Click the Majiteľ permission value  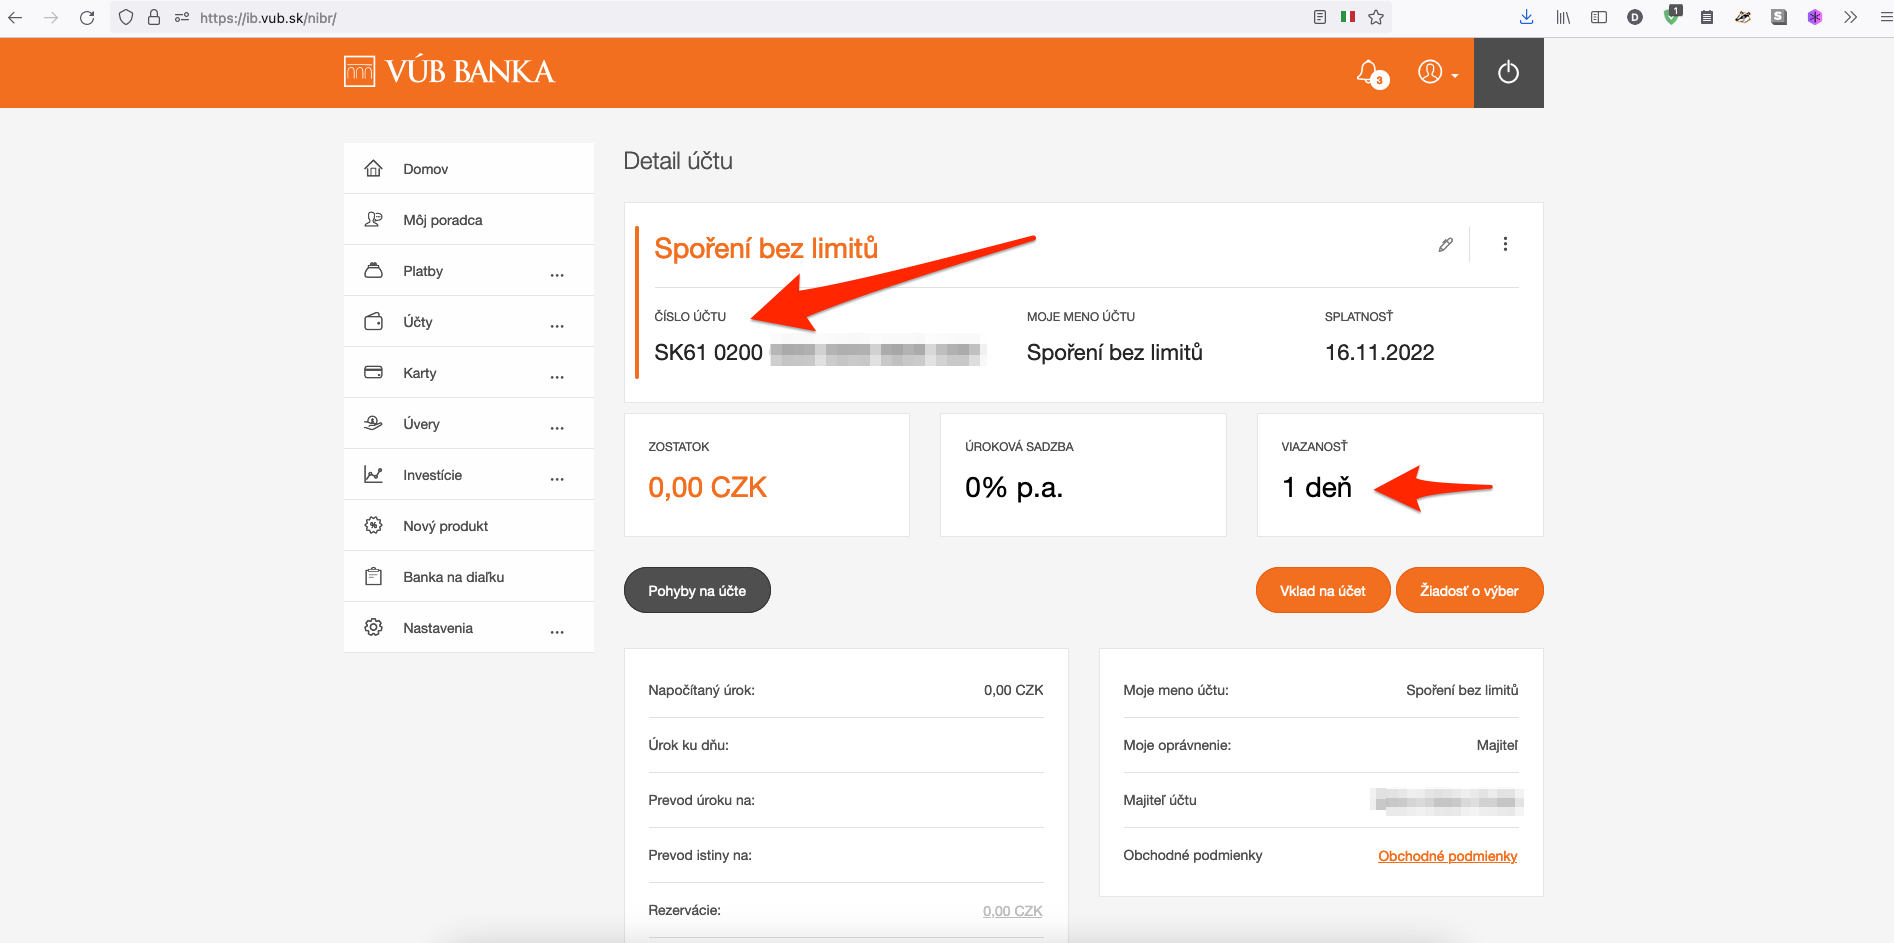pyautogui.click(x=1497, y=745)
